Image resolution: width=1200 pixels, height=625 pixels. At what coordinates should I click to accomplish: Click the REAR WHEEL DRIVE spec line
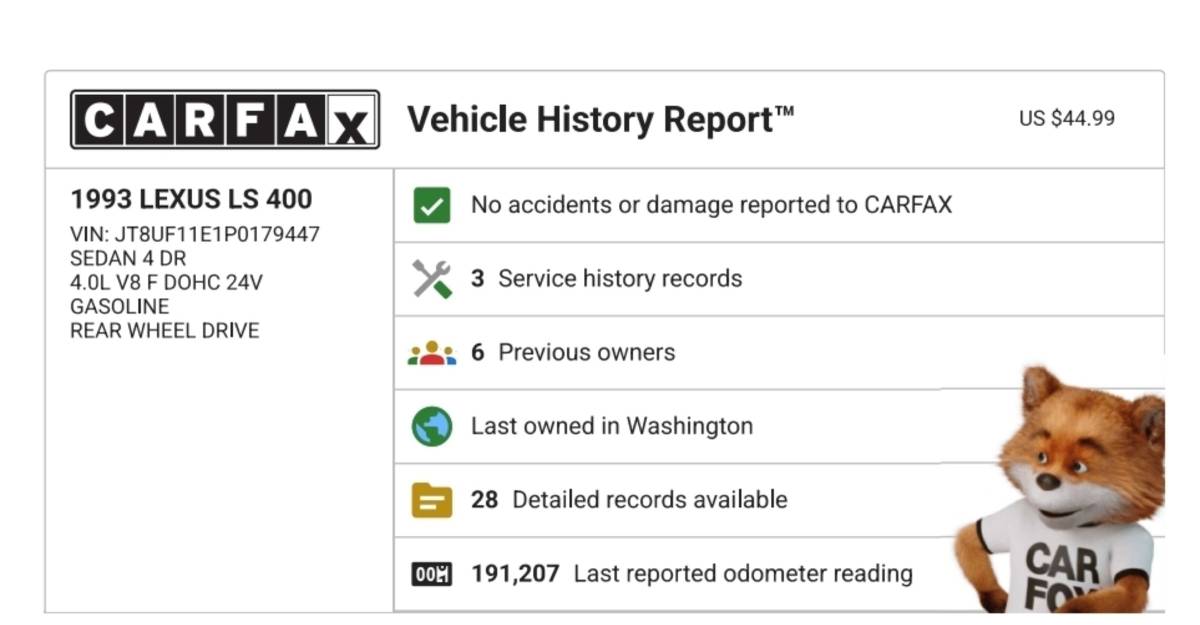coord(164,330)
